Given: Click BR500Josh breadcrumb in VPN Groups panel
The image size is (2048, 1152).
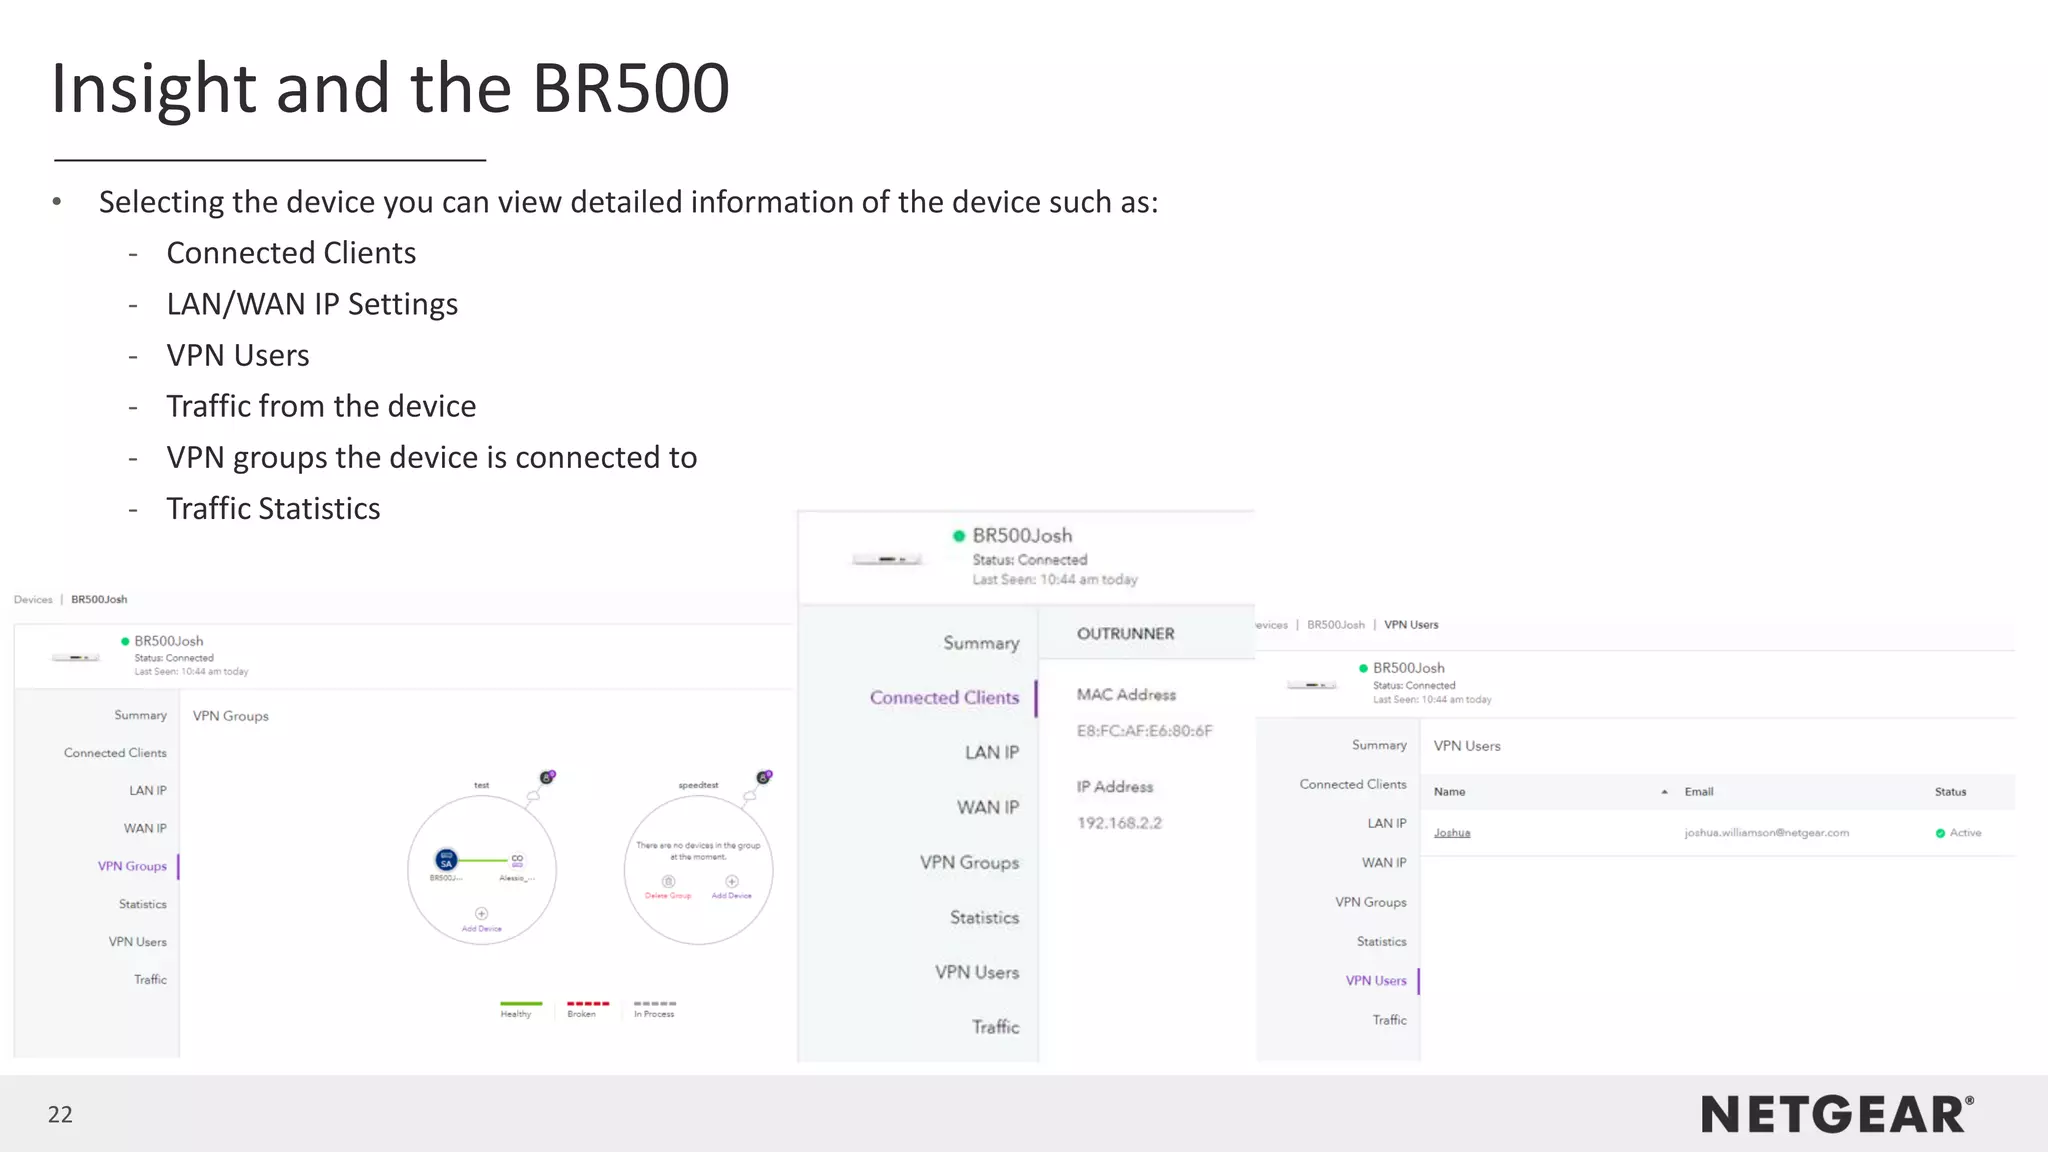Looking at the screenshot, I should click(x=99, y=600).
